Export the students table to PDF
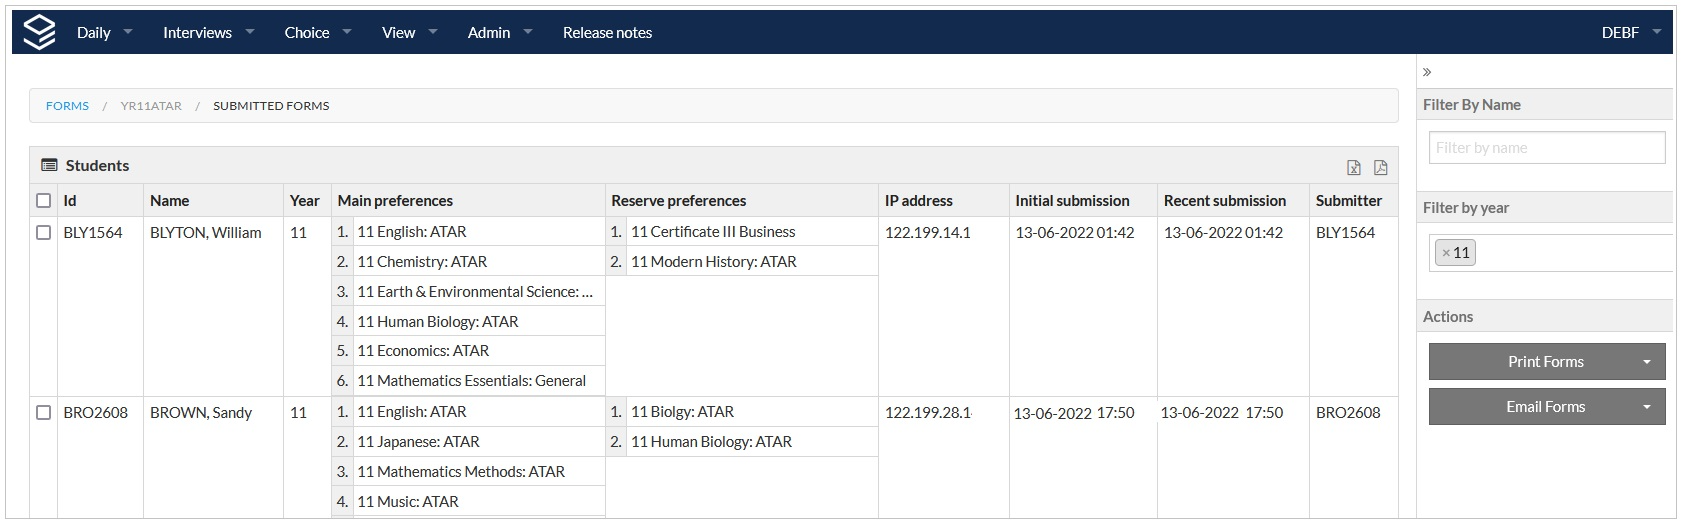1685x524 pixels. [x=1381, y=167]
